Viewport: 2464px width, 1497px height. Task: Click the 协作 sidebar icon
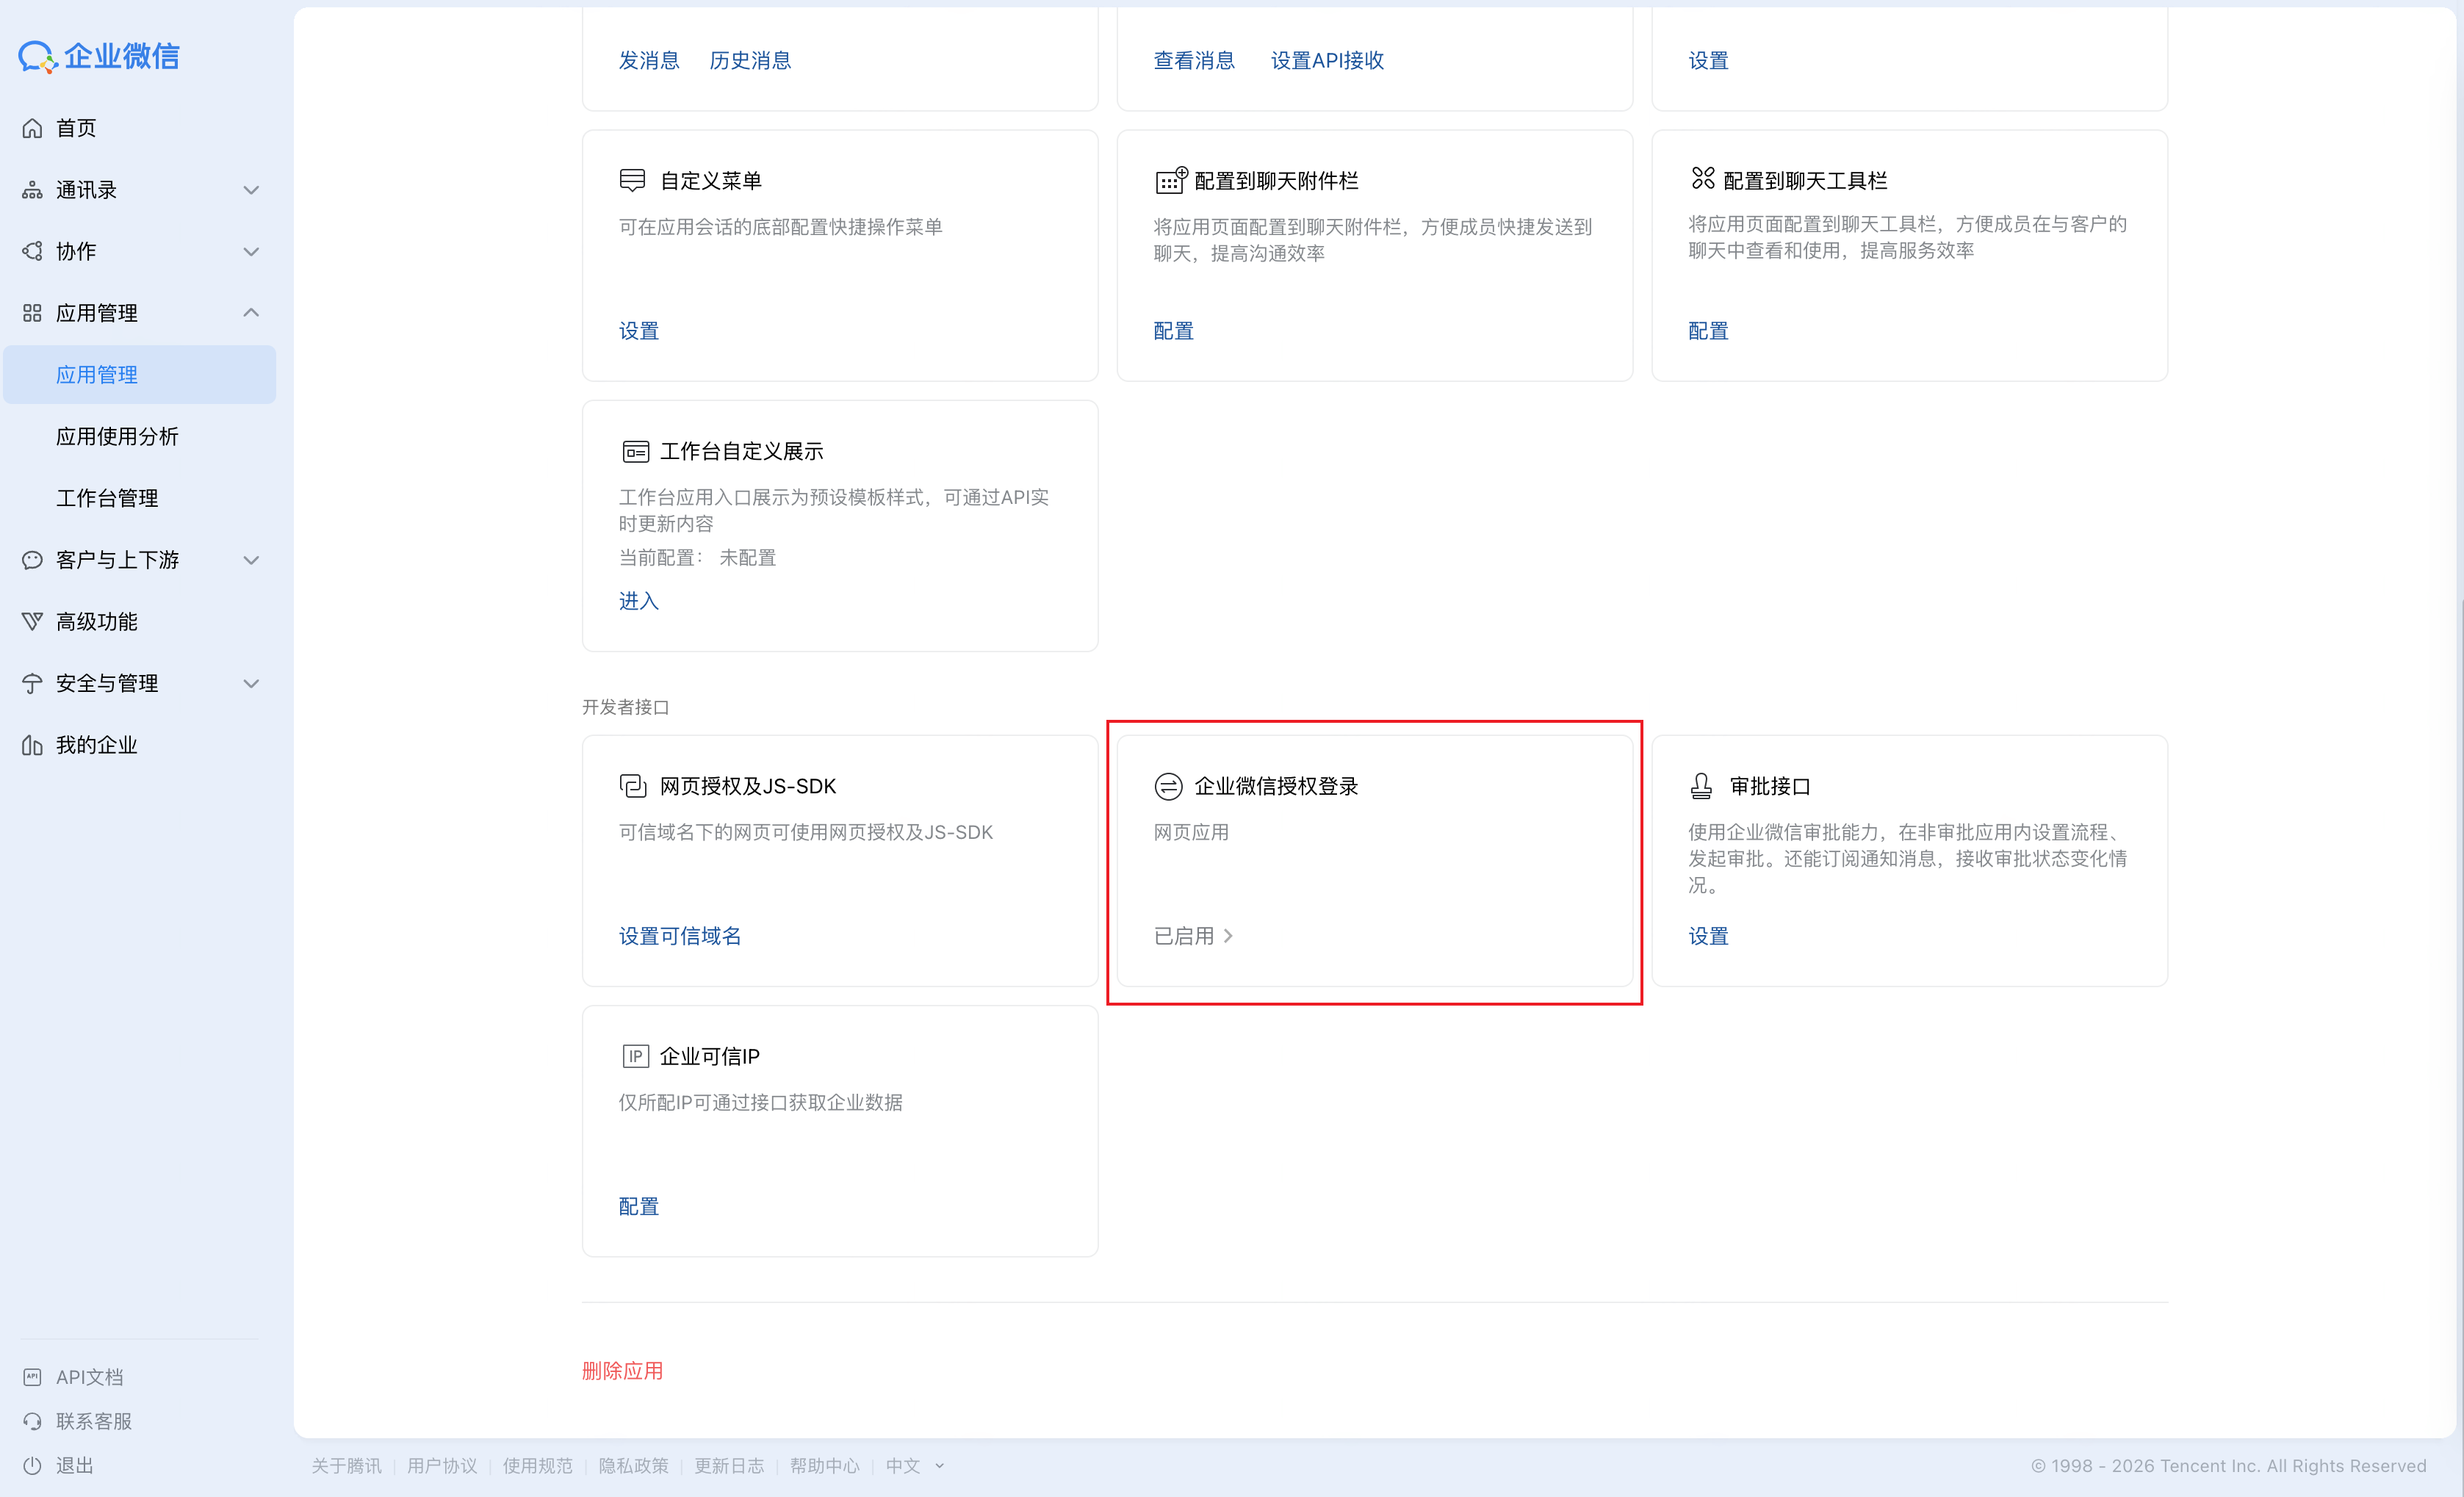[x=32, y=251]
